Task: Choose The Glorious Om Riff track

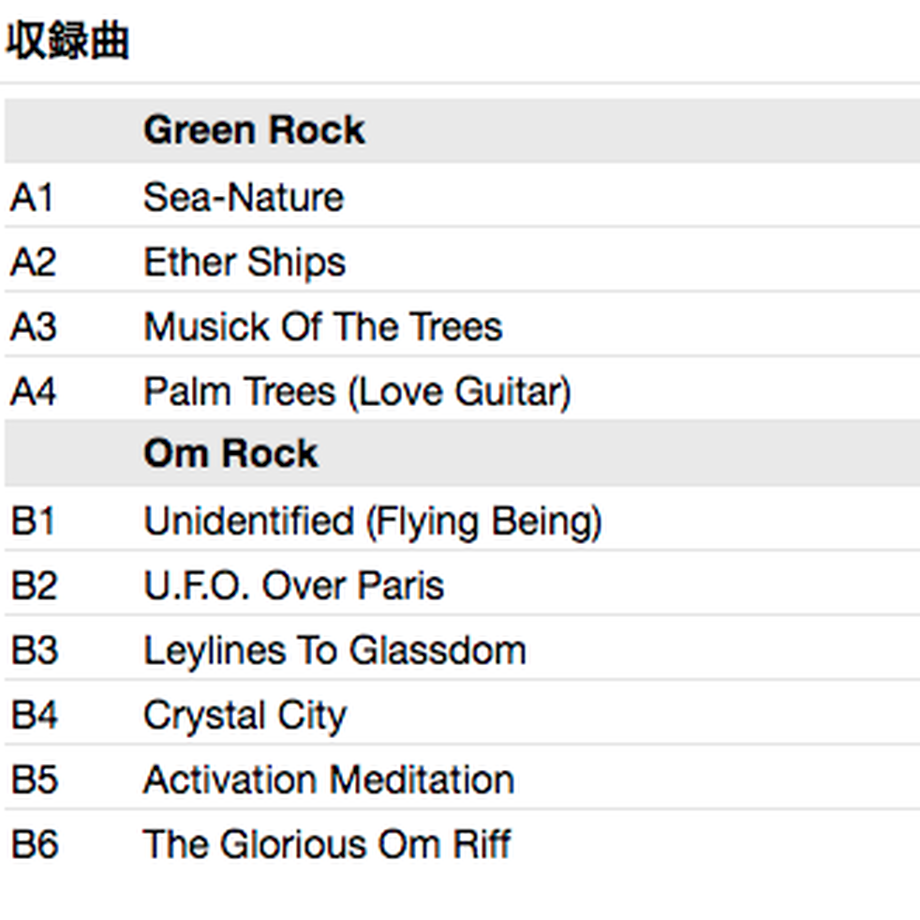Action: point(327,844)
